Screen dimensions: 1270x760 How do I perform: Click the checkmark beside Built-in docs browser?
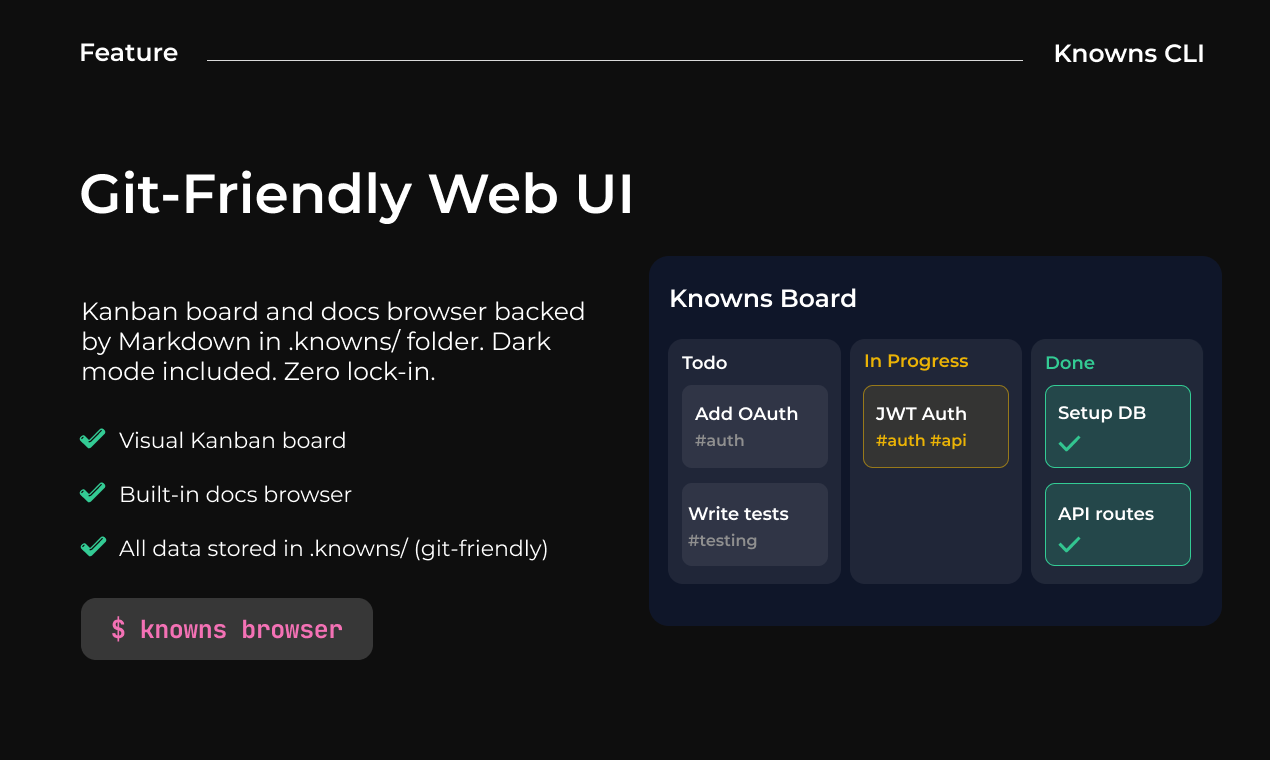(x=93, y=493)
